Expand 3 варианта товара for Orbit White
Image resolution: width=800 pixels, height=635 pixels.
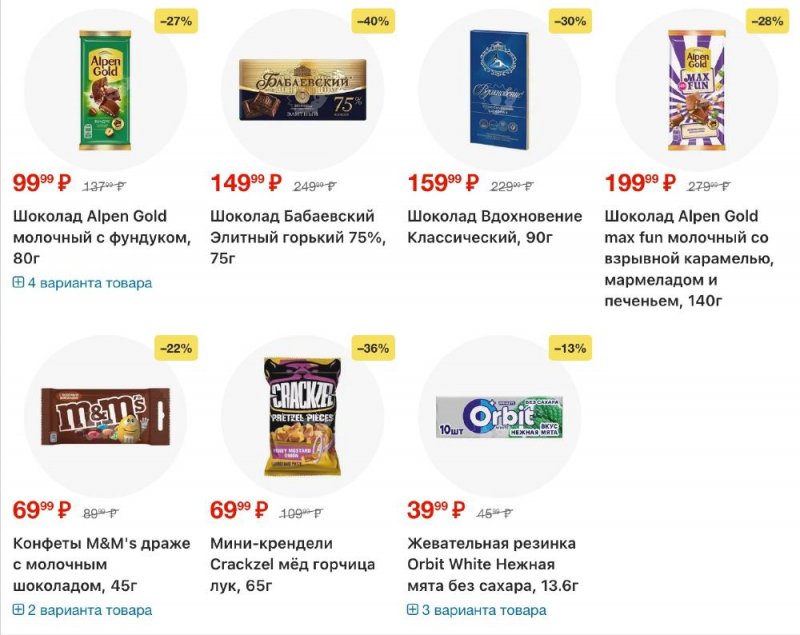pos(476,610)
